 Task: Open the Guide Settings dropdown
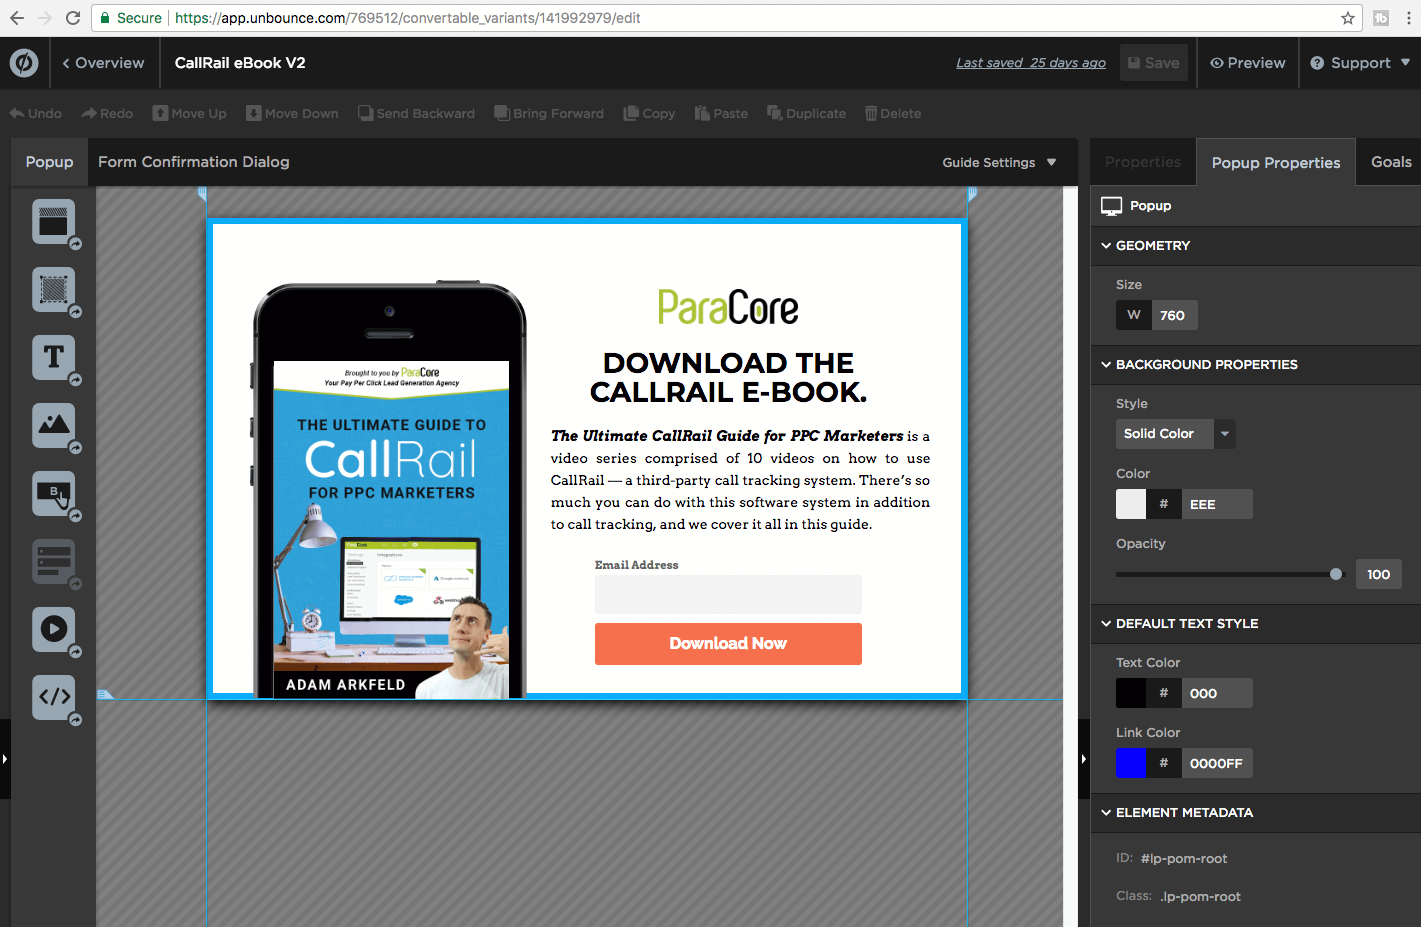pyautogui.click(x=999, y=162)
